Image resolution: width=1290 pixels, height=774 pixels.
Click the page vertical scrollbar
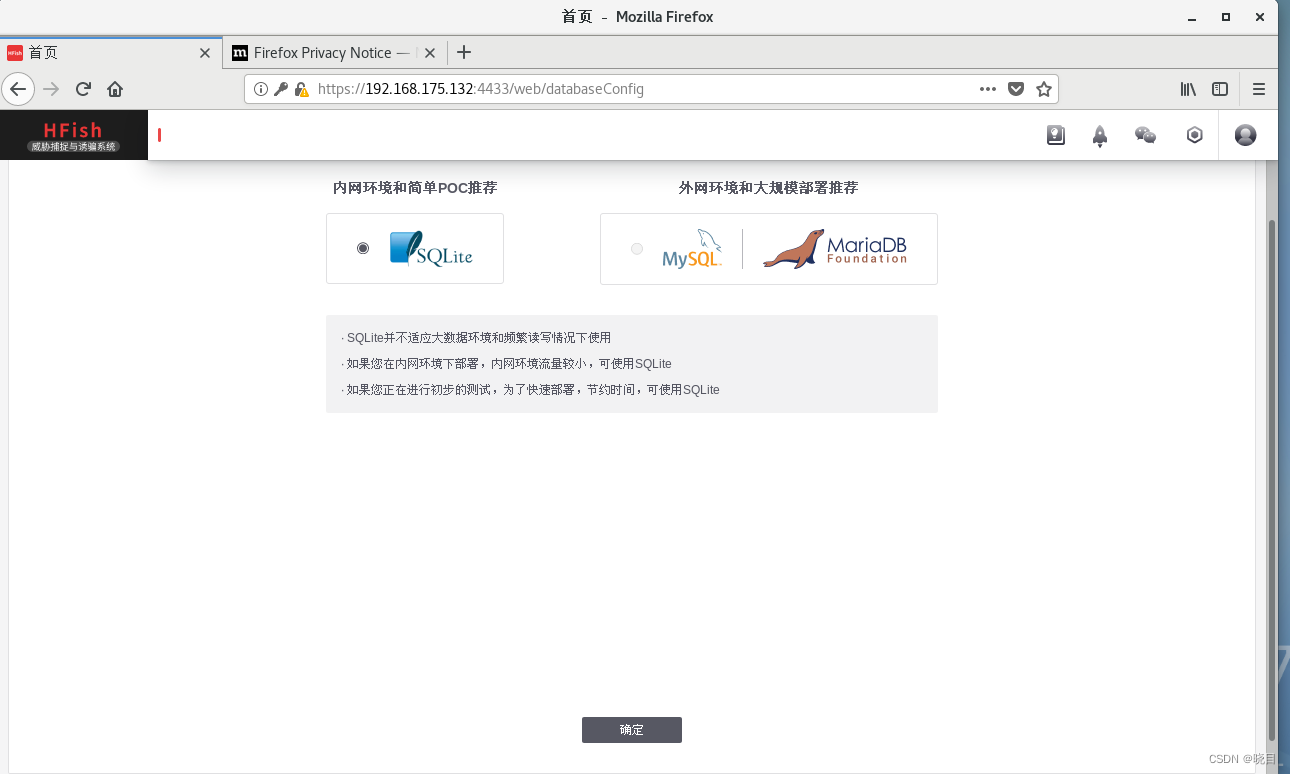[x=1272, y=479]
